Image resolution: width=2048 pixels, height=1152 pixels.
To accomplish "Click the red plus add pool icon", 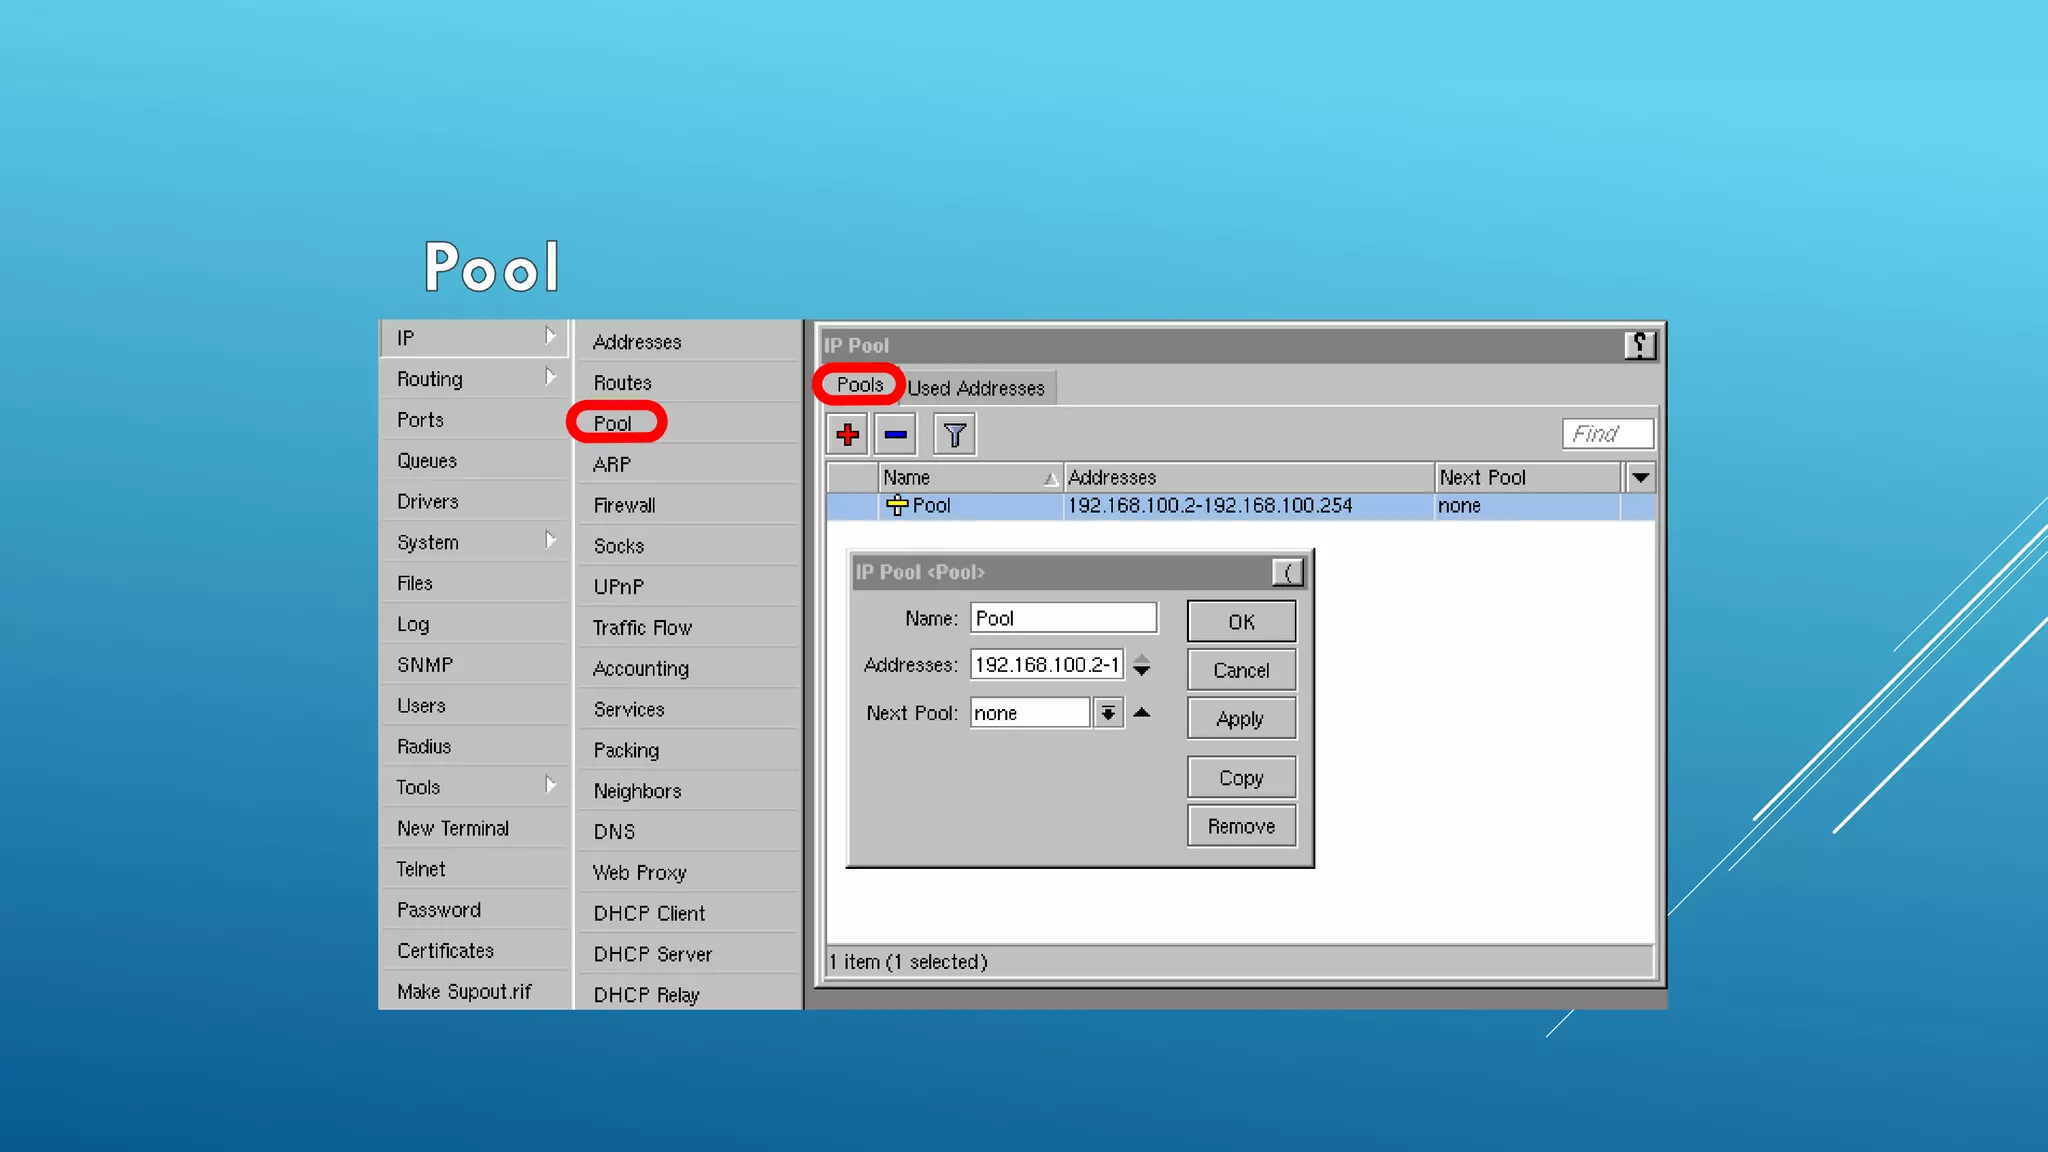I will pos(847,435).
